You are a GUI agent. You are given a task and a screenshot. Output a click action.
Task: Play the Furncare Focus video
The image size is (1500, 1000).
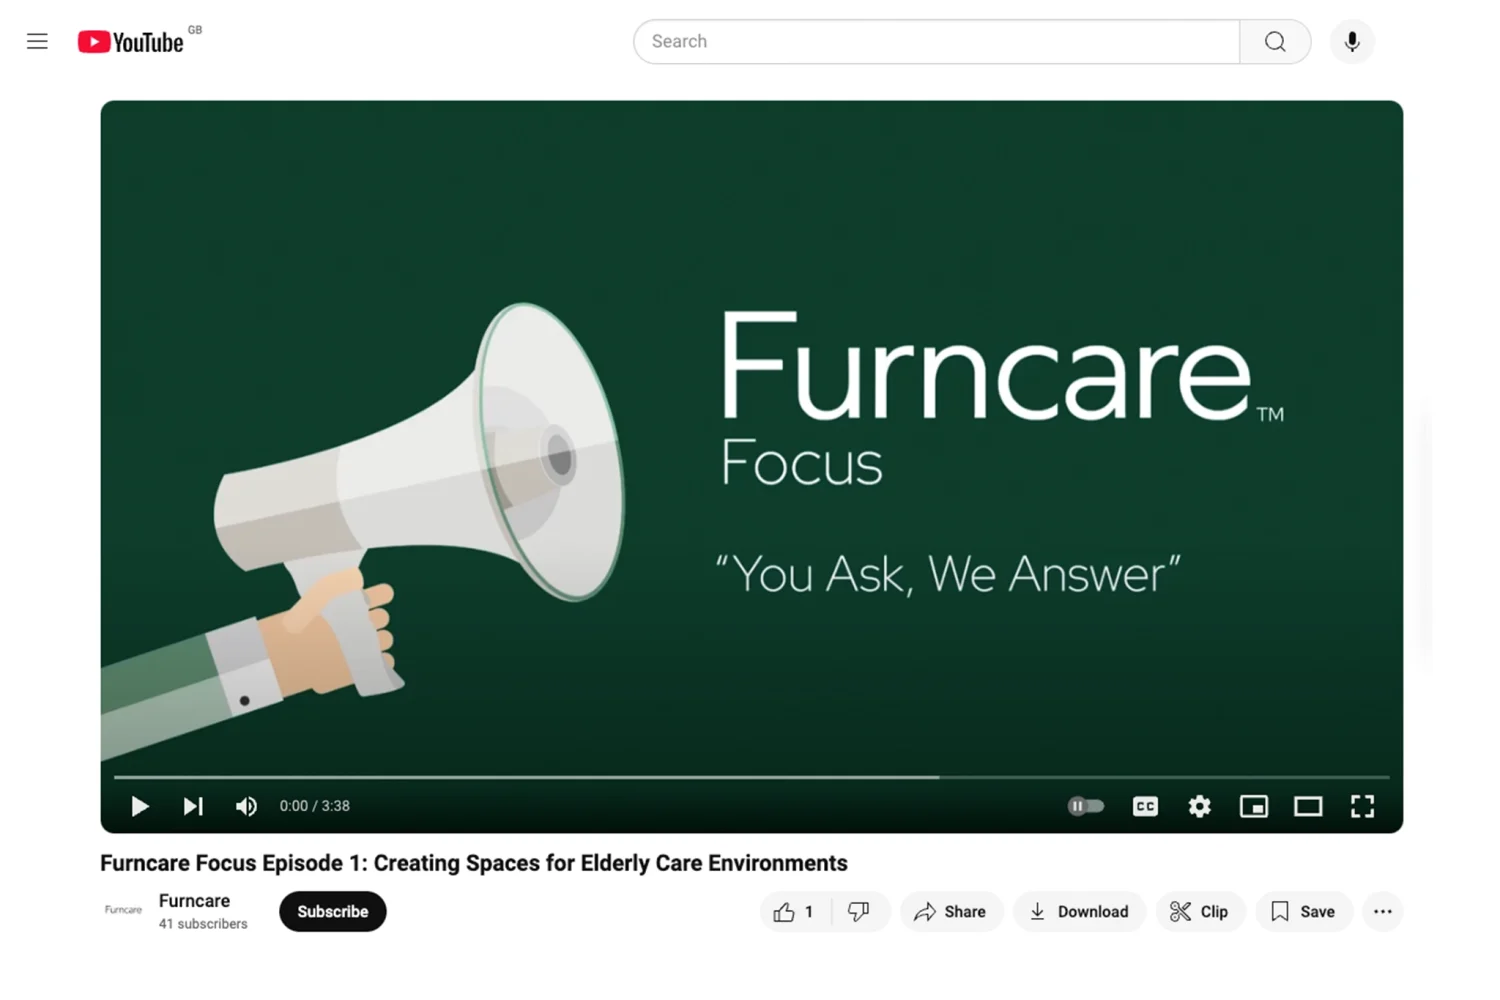(x=140, y=806)
